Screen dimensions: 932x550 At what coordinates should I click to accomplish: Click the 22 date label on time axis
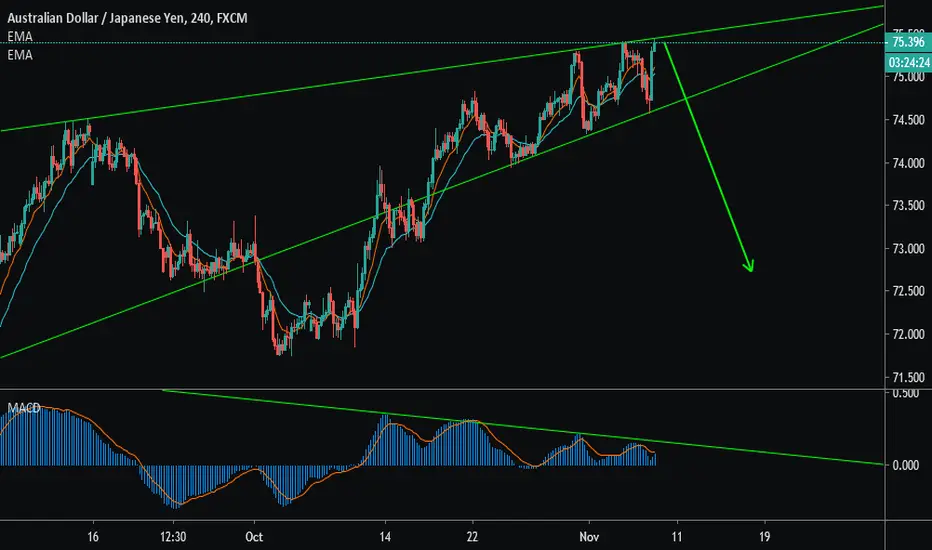pos(472,537)
